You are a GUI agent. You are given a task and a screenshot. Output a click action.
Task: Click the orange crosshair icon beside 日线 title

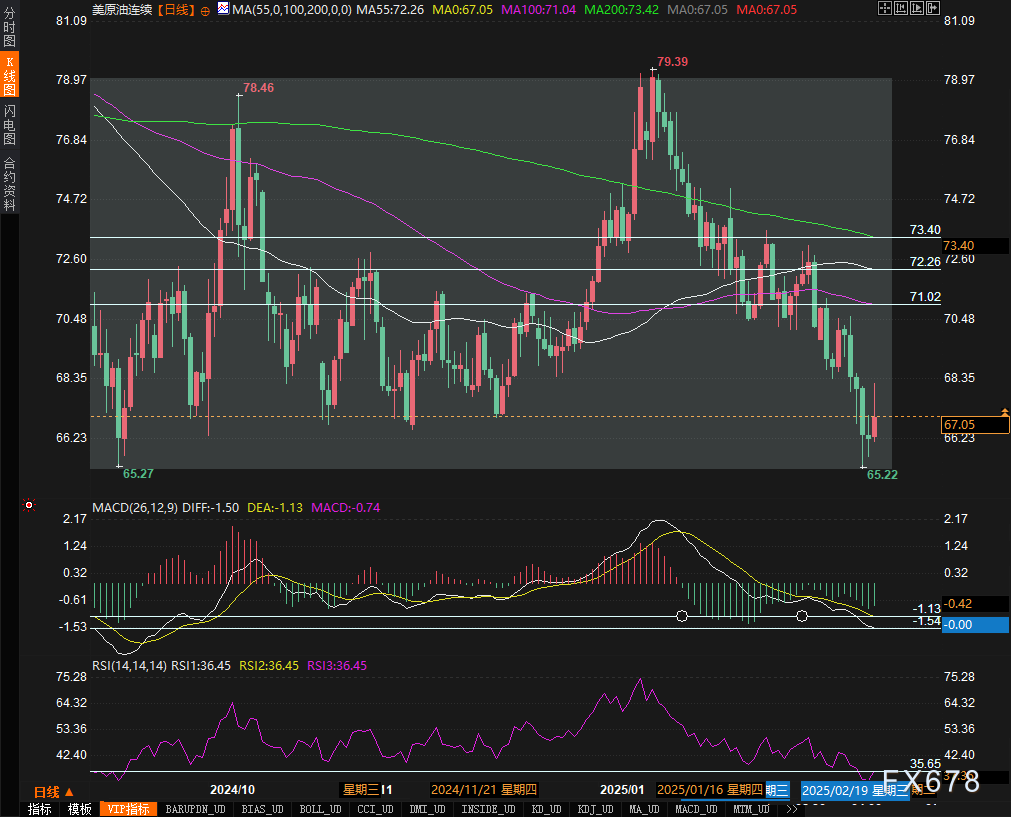pyautogui.click(x=205, y=10)
